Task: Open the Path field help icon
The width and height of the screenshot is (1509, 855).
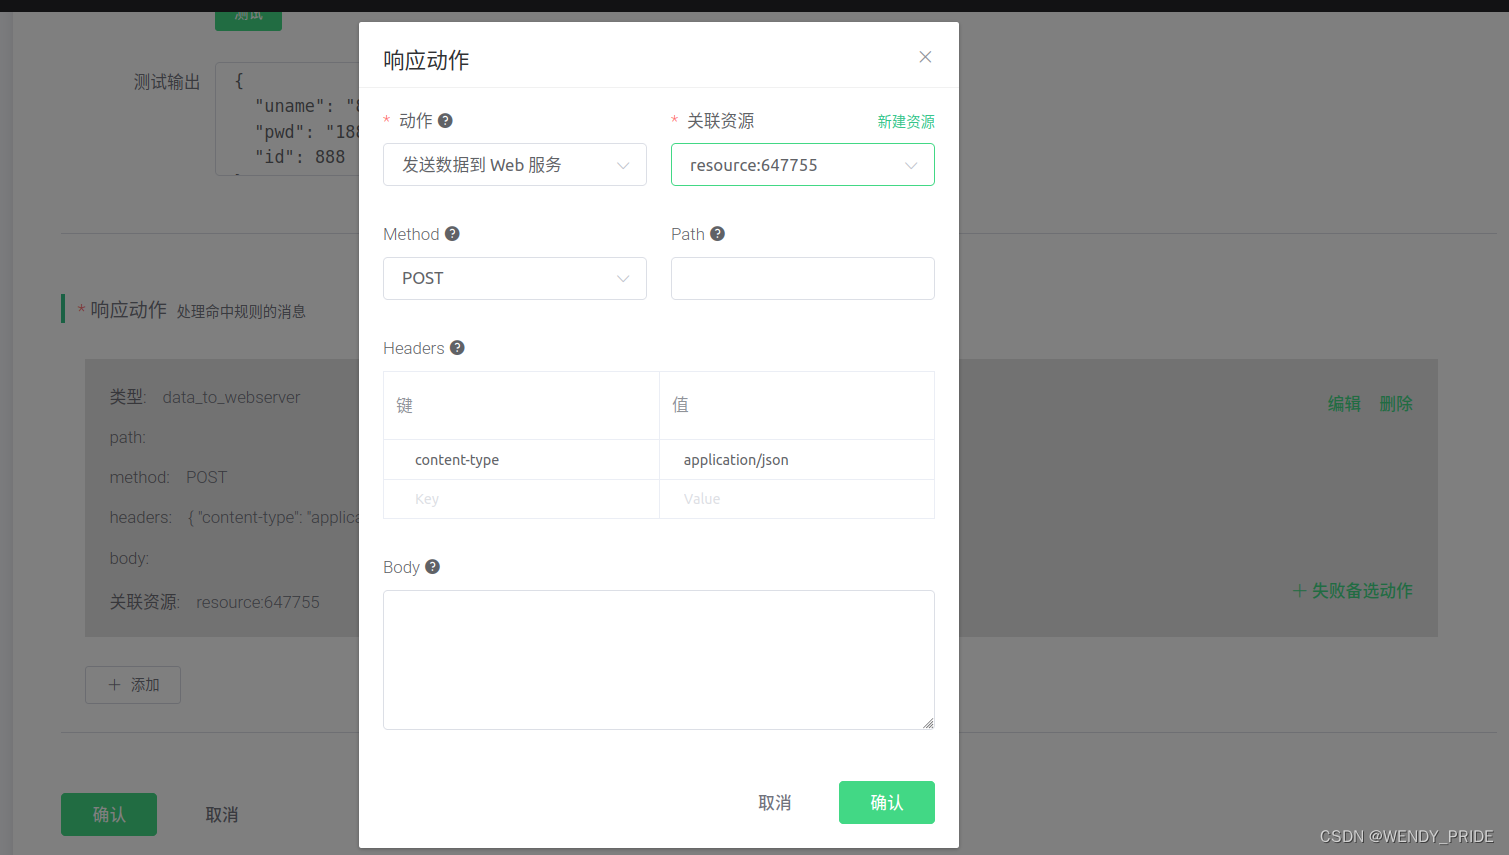Action: [718, 233]
